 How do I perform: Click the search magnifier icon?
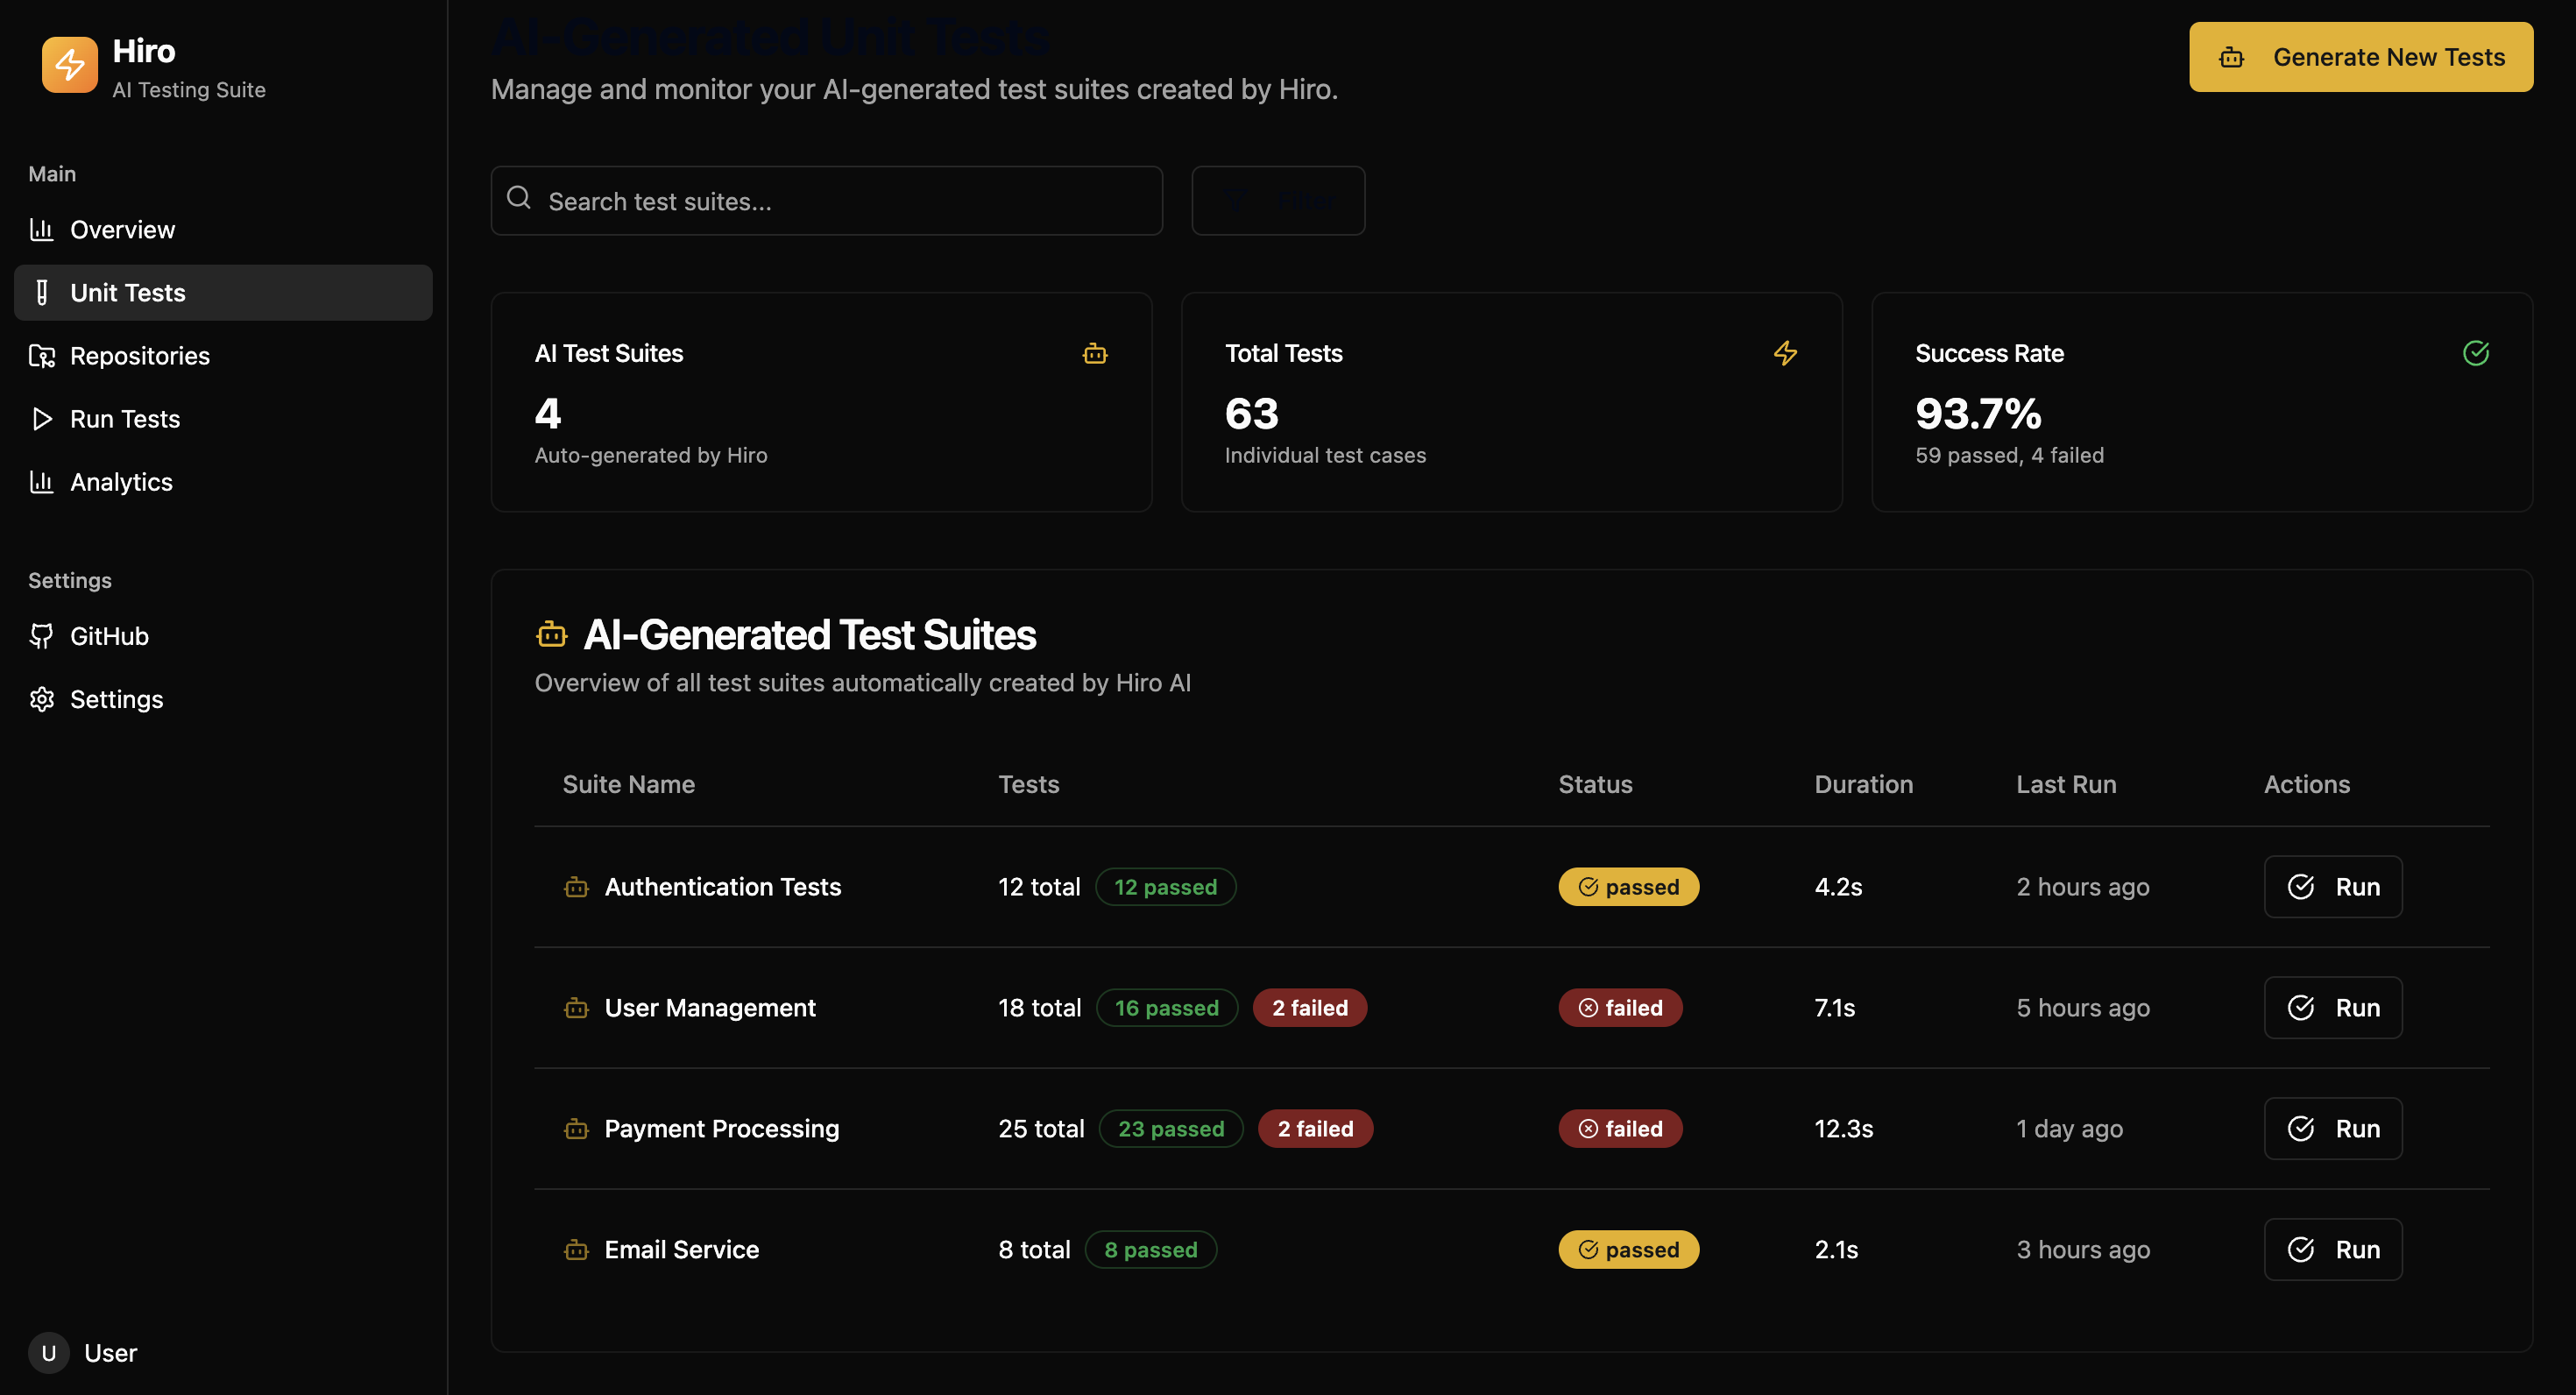click(519, 198)
